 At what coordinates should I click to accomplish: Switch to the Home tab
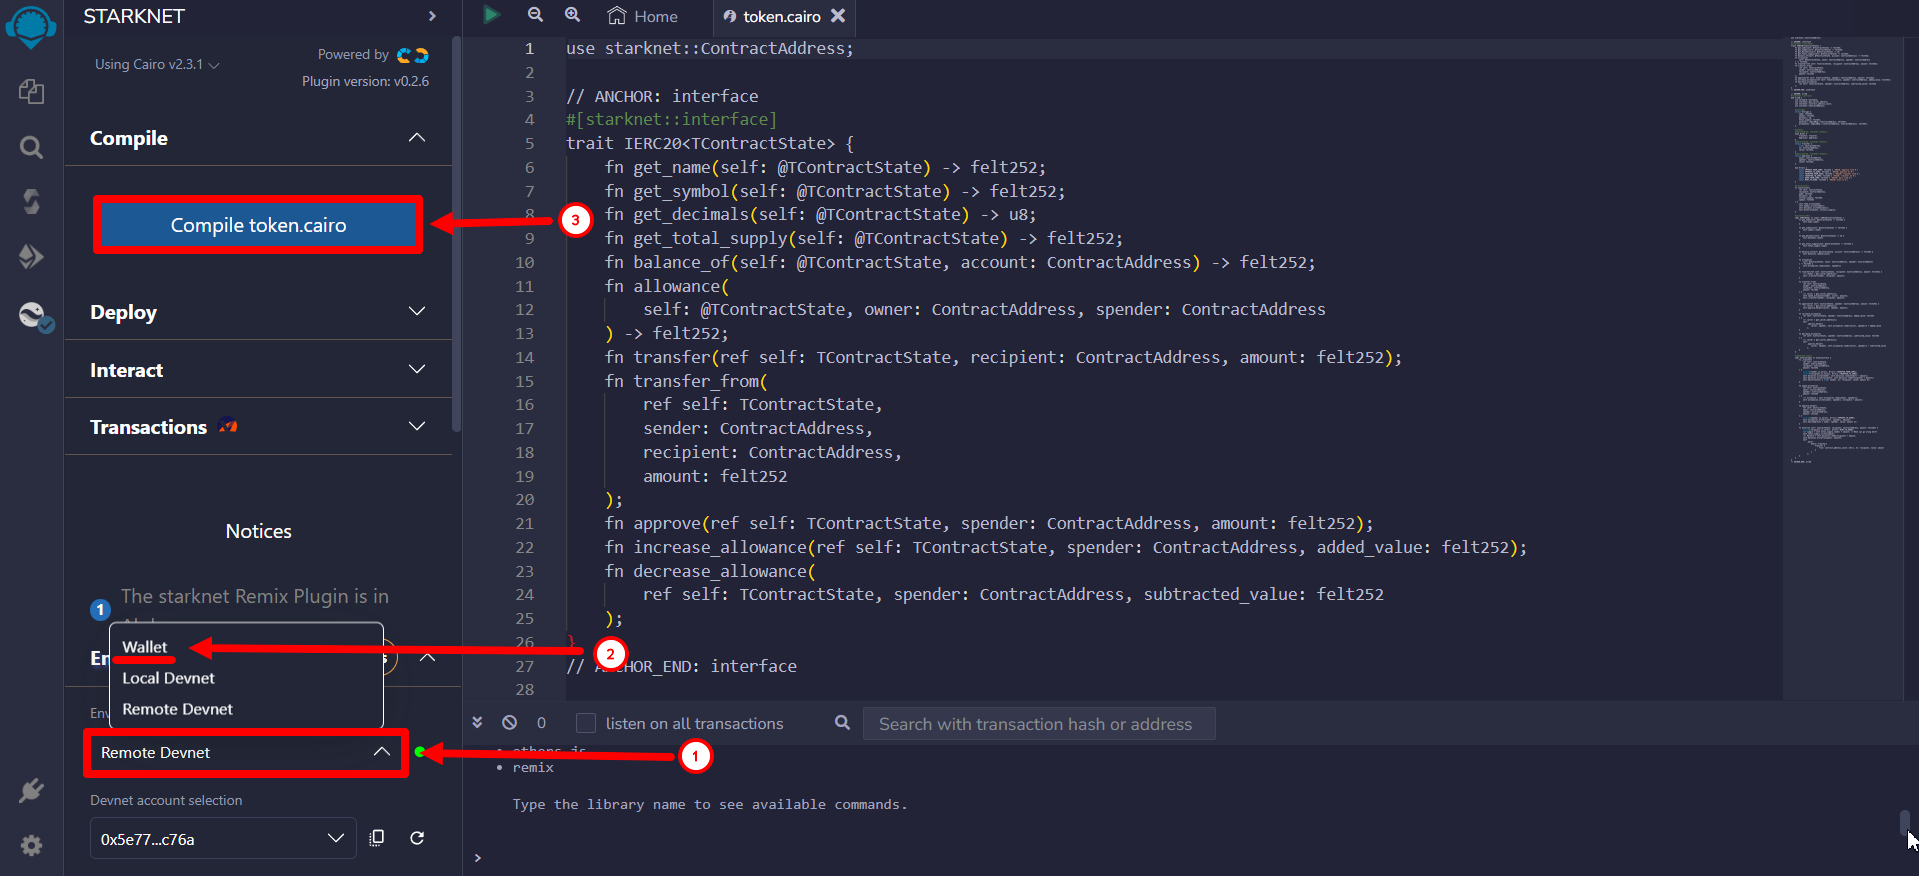643,16
